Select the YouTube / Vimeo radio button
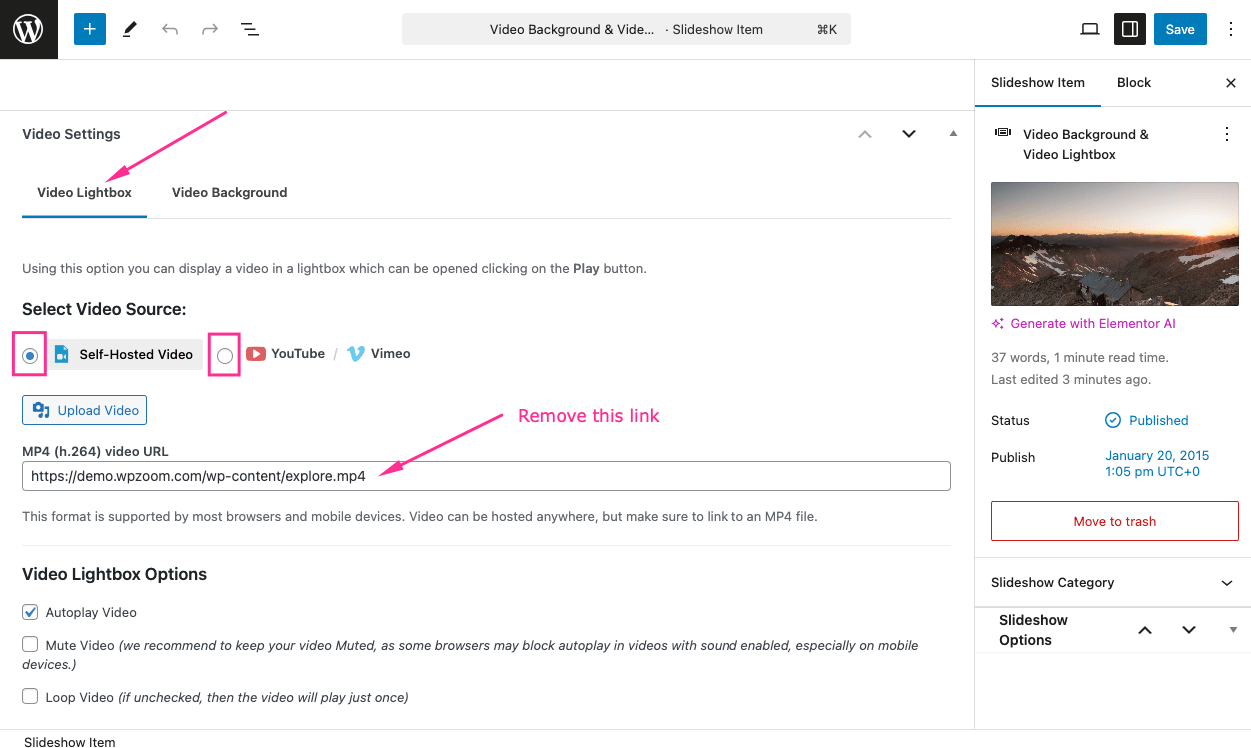The image size is (1251, 748). pos(225,355)
